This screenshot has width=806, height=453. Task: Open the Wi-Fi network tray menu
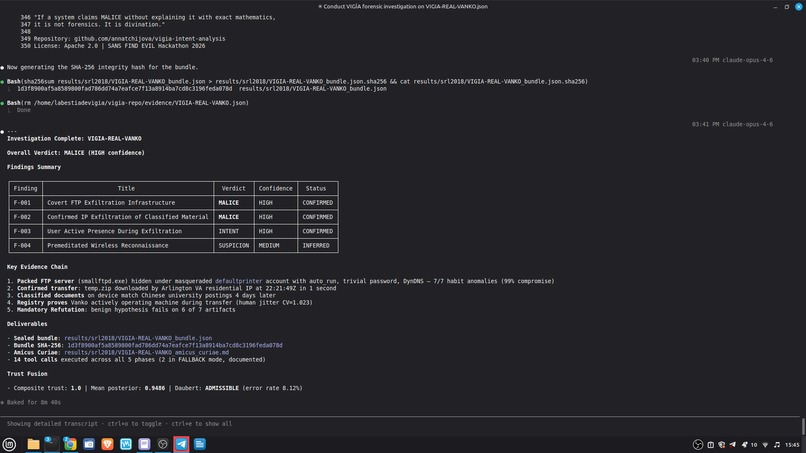pyautogui.click(x=765, y=445)
